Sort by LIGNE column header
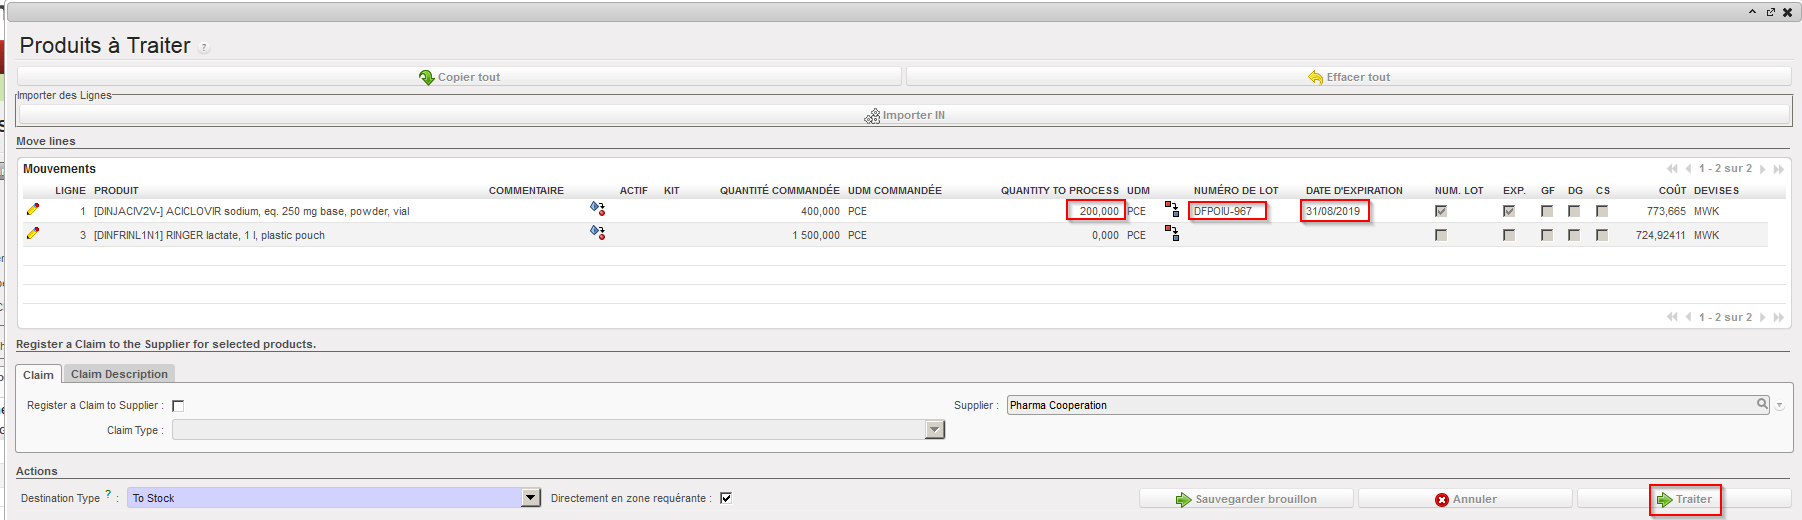 [x=70, y=190]
